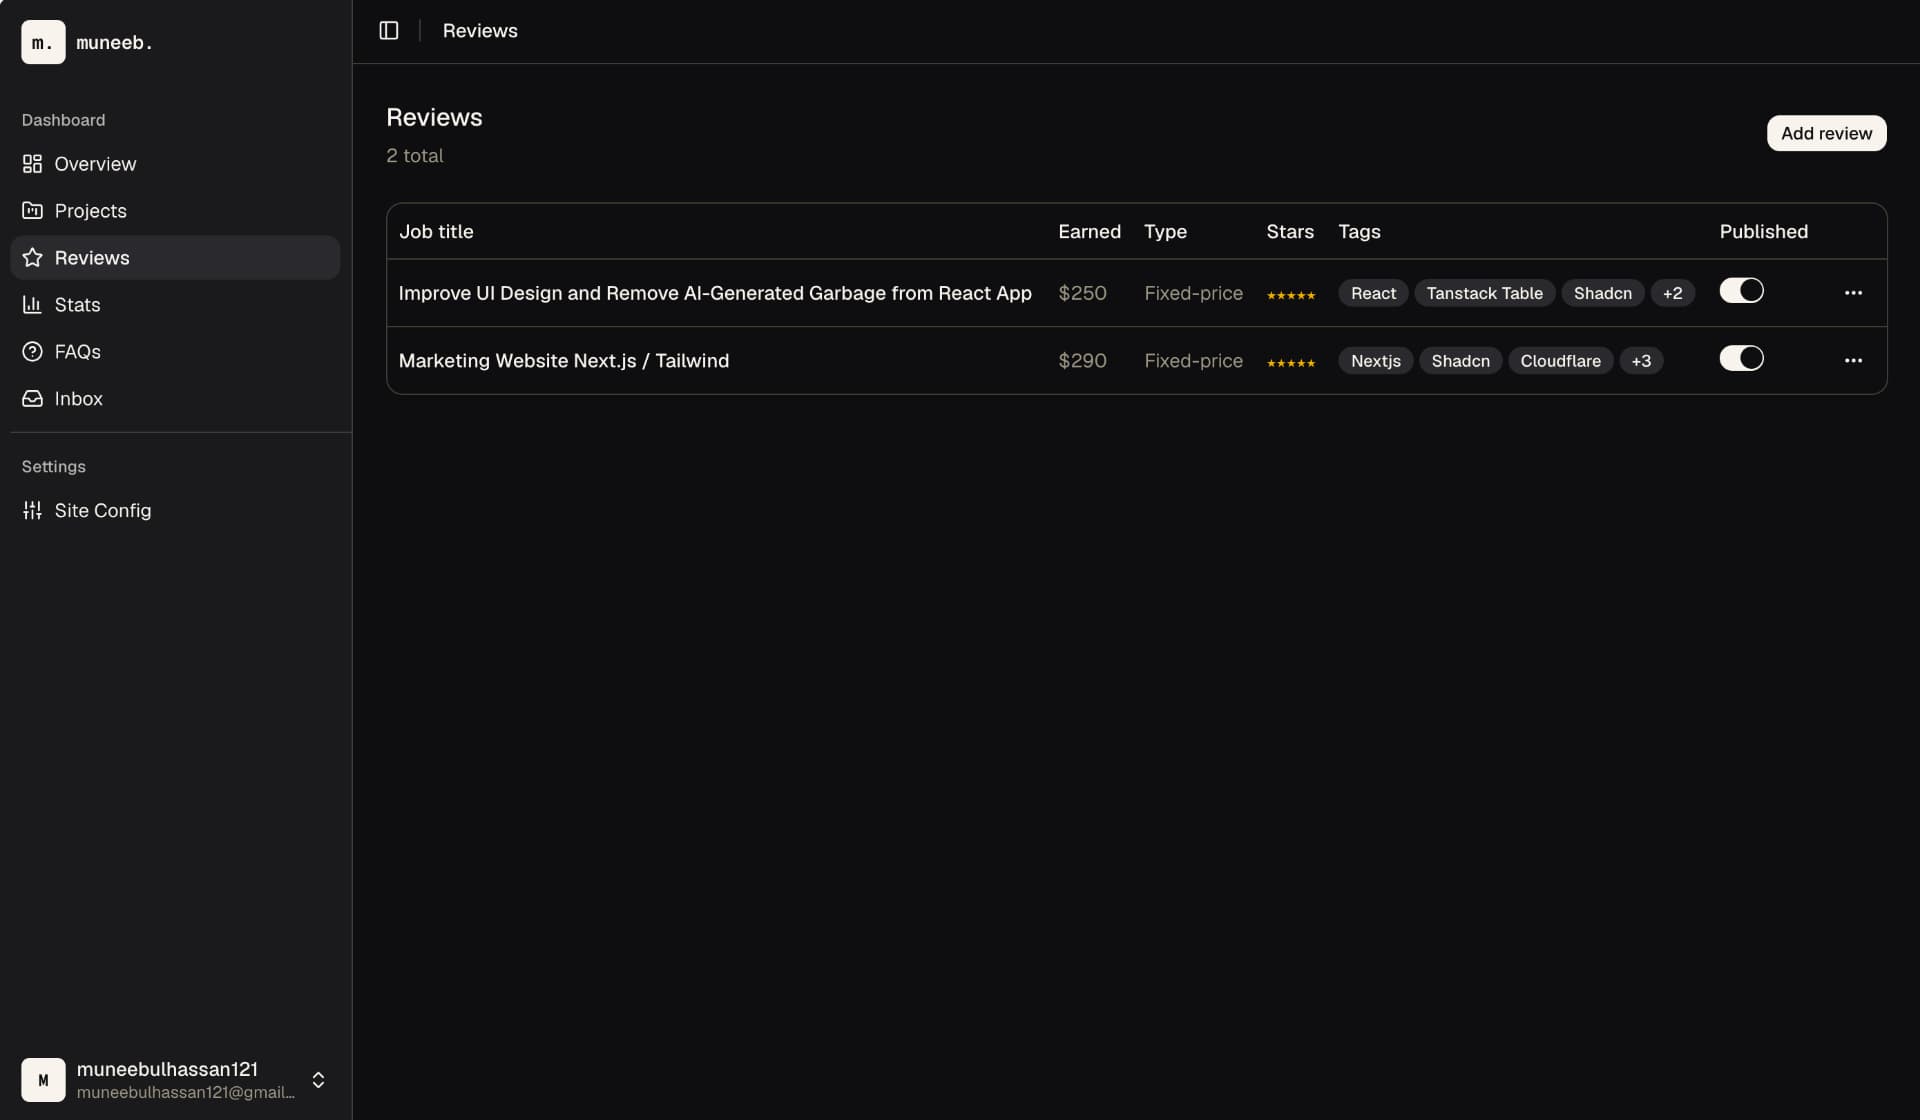Click the Reviews star icon in sidebar
Image resolution: width=1920 pixels, height=1120 pixels.
32,258
